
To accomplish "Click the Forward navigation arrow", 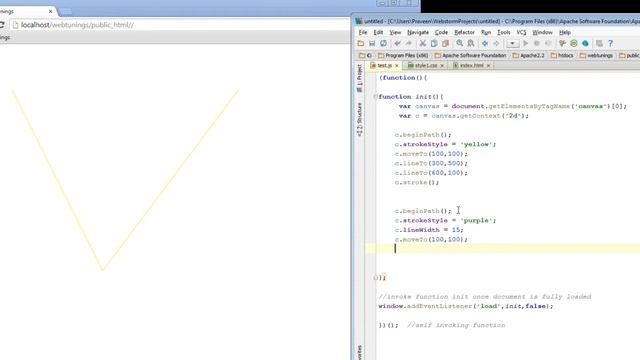I will coord(496,43).
